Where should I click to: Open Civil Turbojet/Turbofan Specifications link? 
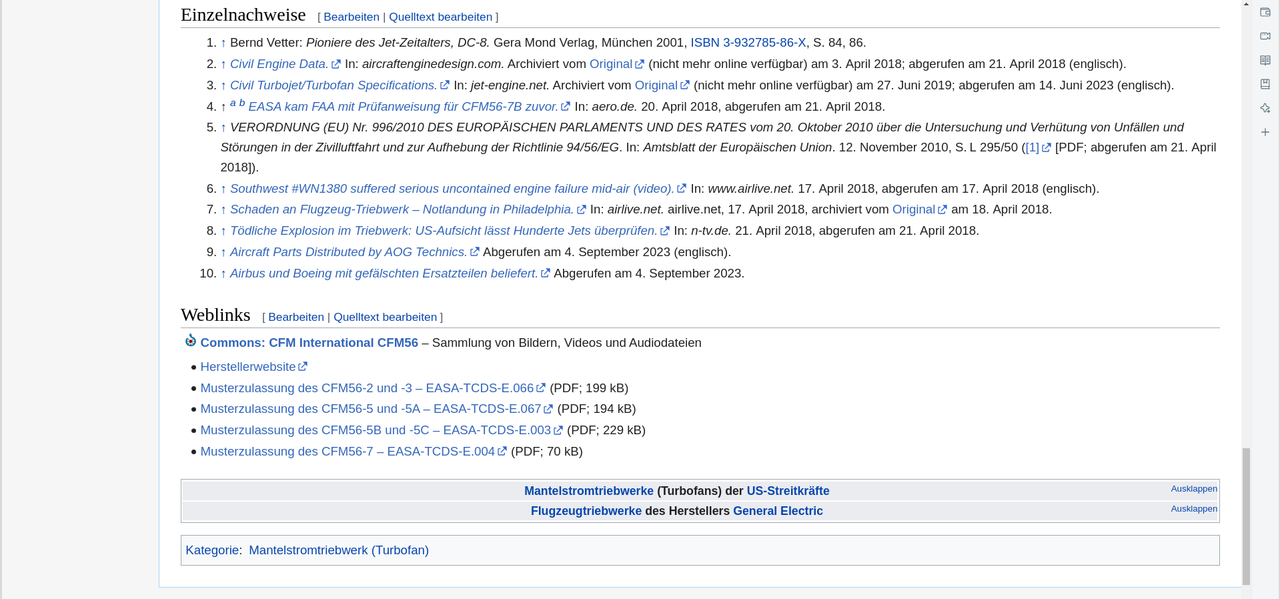(333, 85)
